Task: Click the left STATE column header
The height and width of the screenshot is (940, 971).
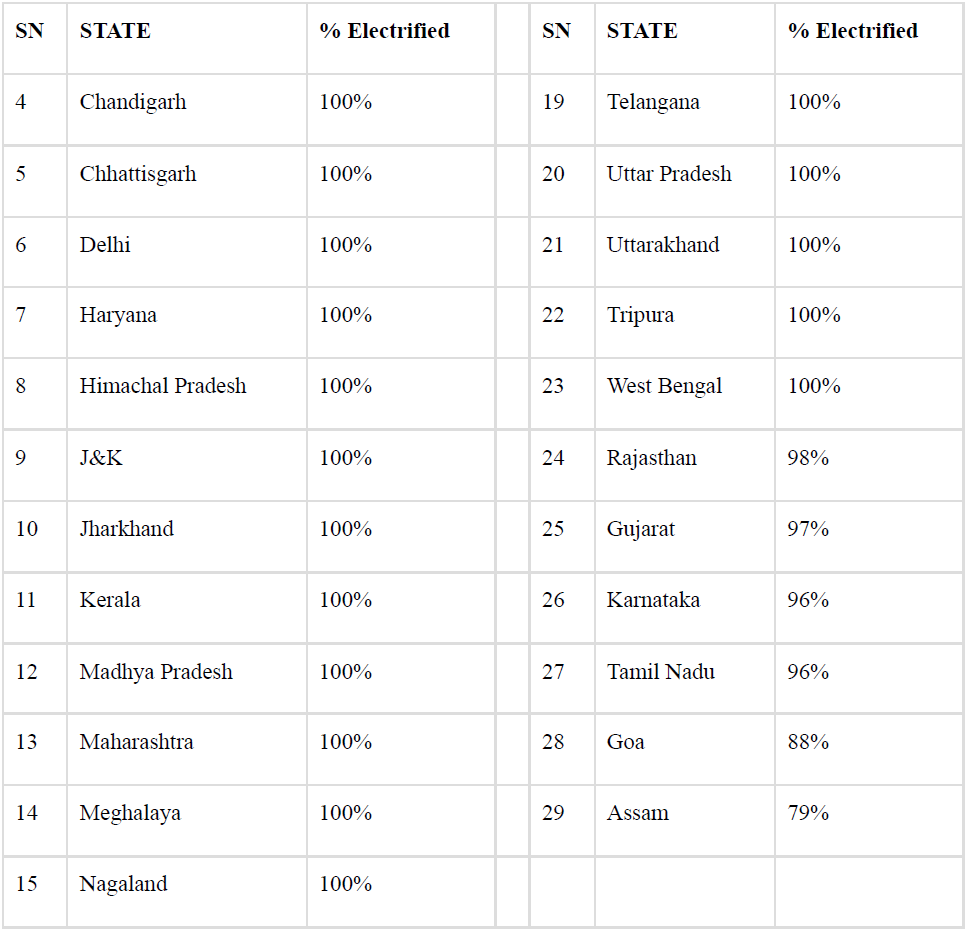Action: [115, 31]
